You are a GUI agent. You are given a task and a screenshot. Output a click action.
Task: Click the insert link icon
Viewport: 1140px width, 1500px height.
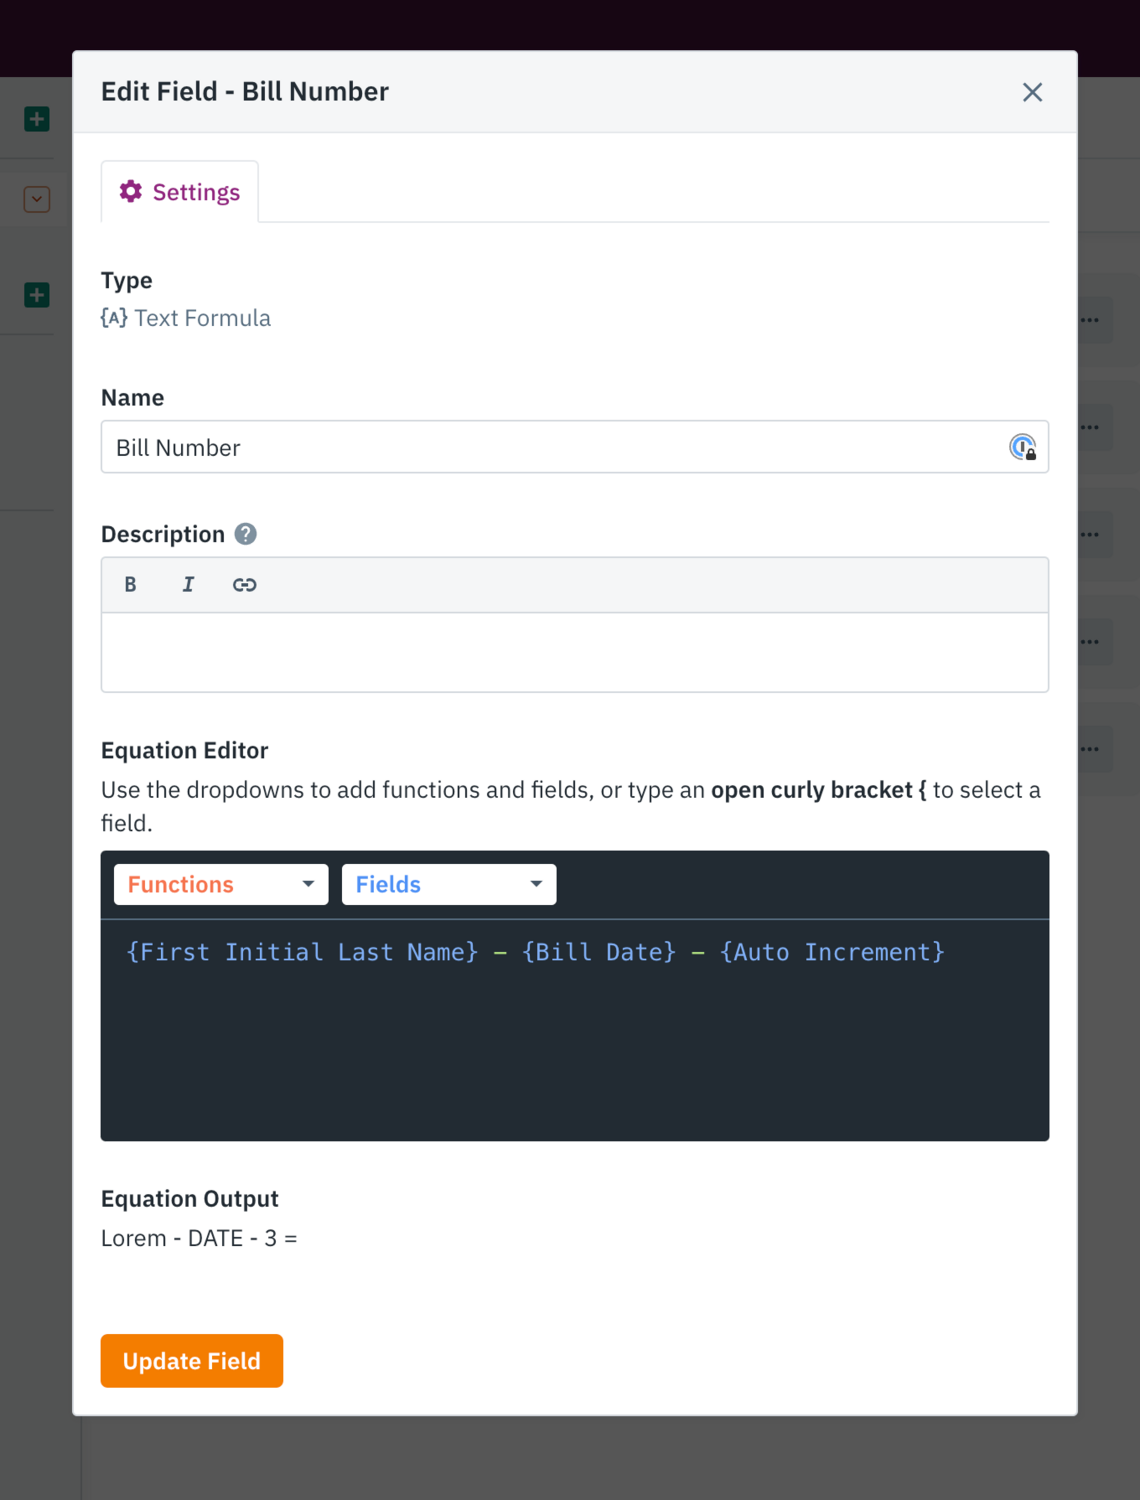pos(245,585)
